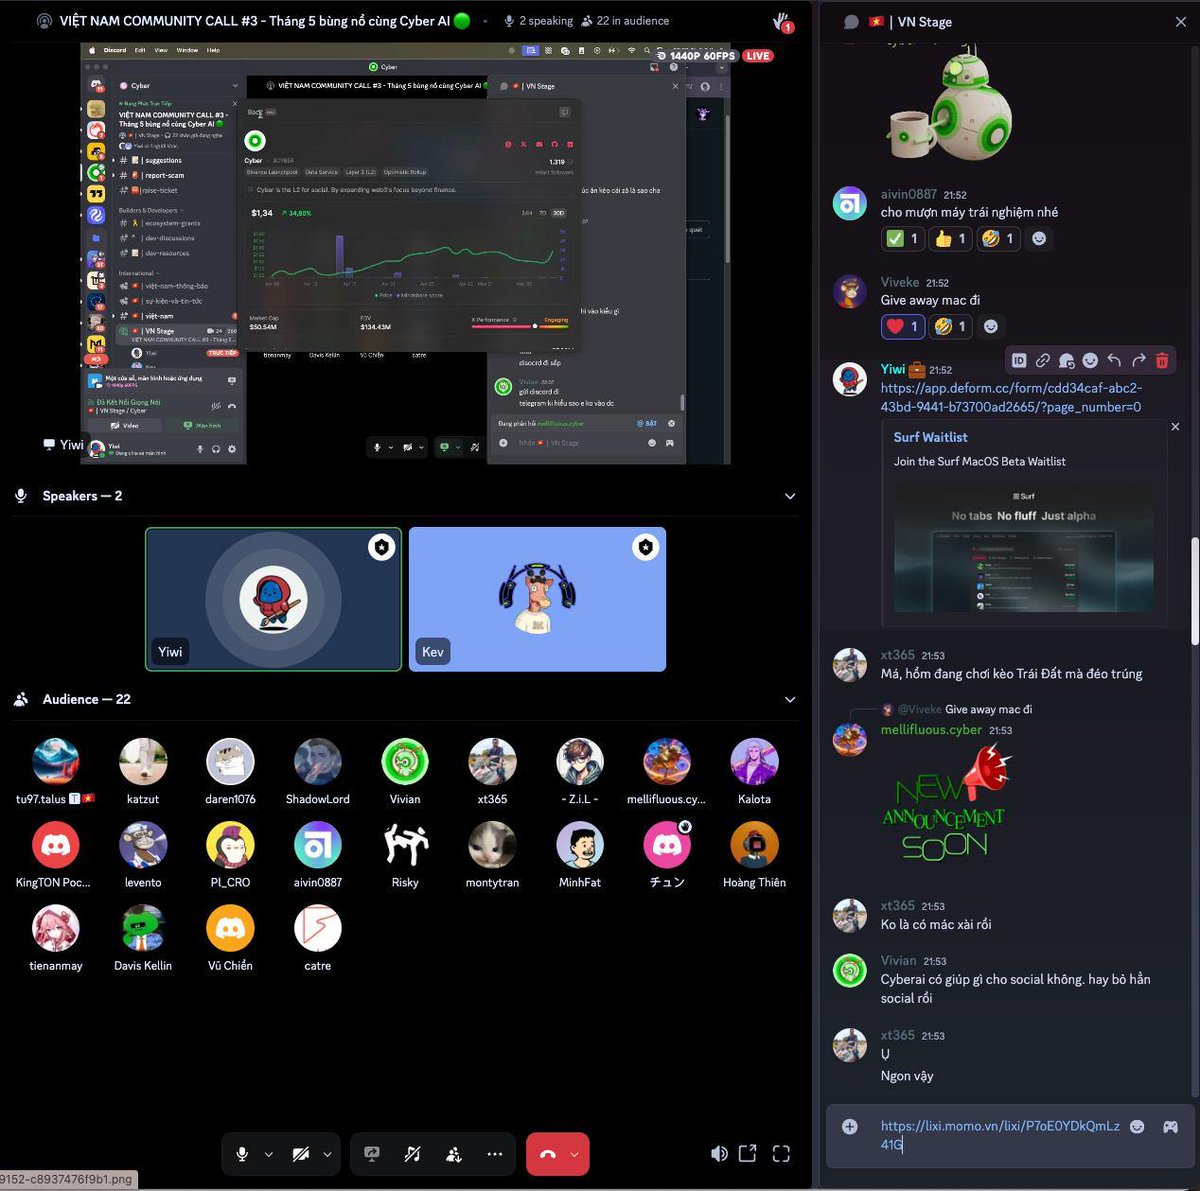1200x1191 pixels.
Task: Toggle camera on in control bar
Action: [x=300, y=1154]
